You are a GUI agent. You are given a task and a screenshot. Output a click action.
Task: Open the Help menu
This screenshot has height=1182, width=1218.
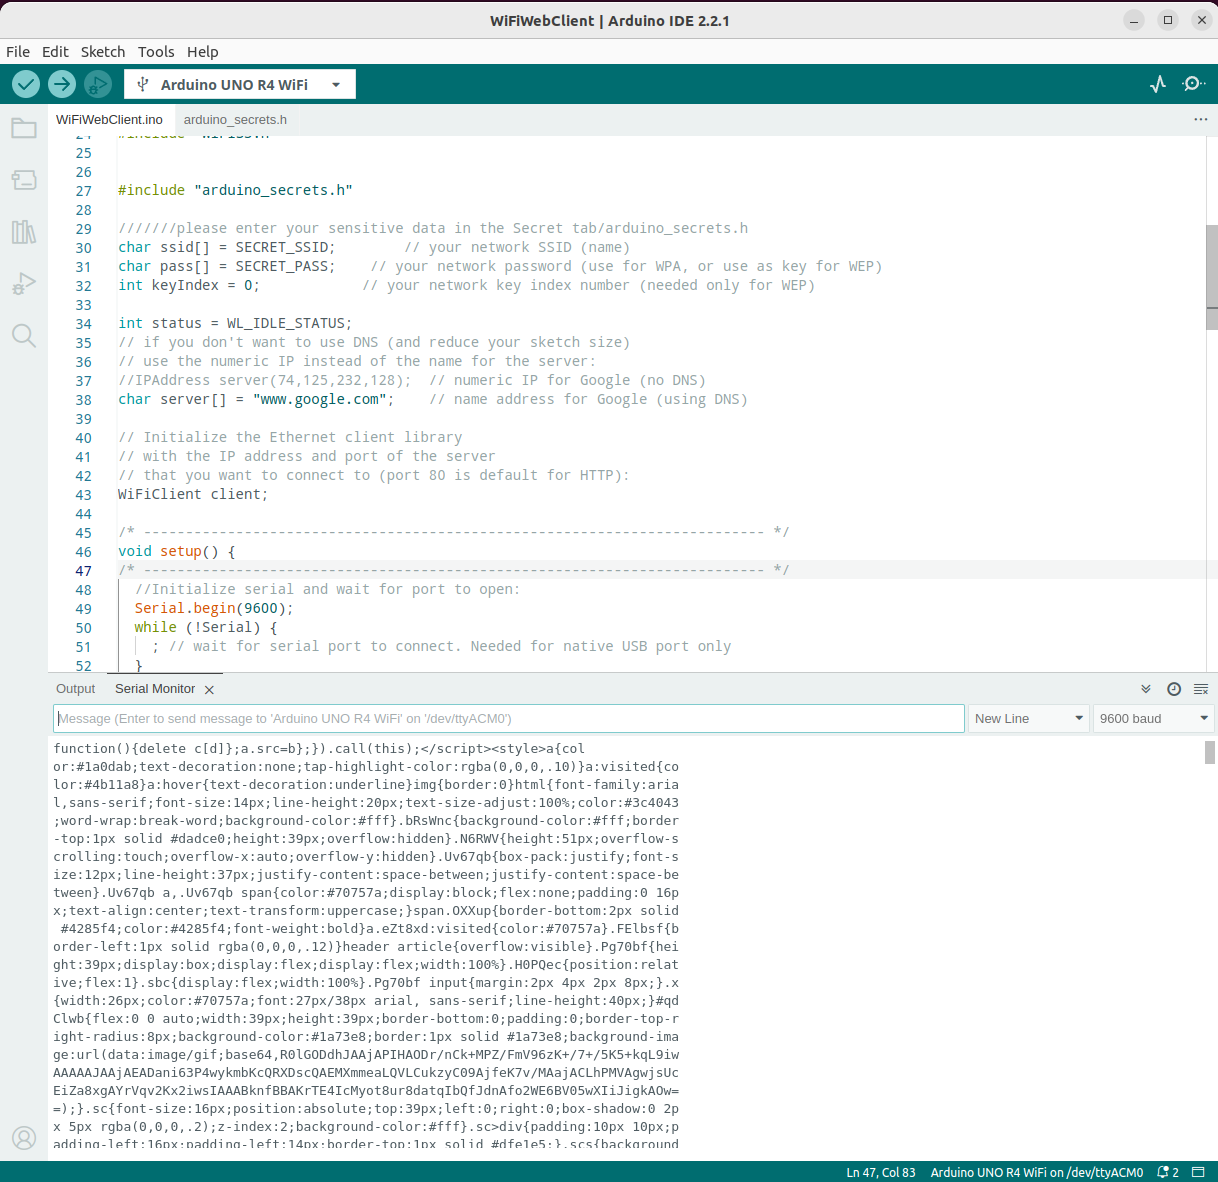click(202, 51)
